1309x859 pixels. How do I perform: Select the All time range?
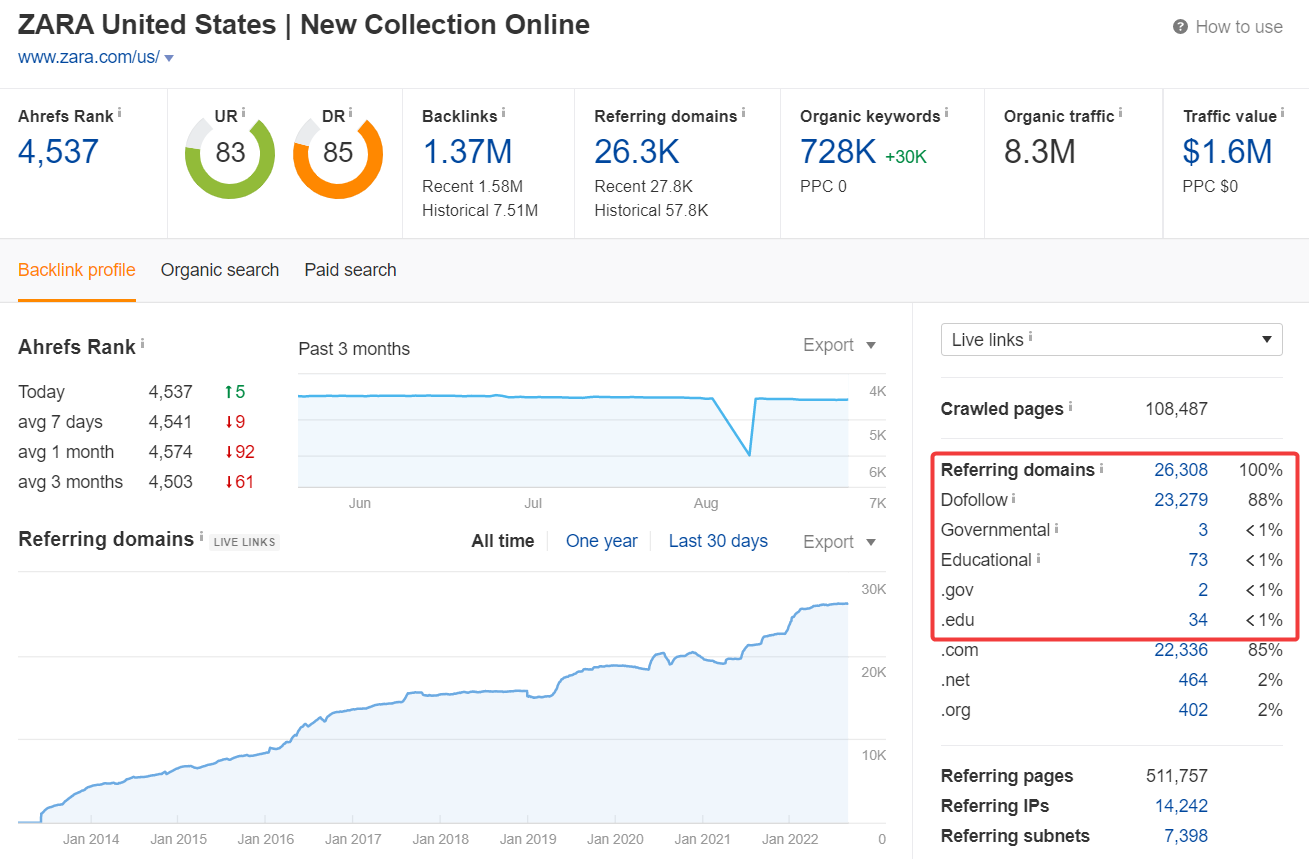point(503,541)
